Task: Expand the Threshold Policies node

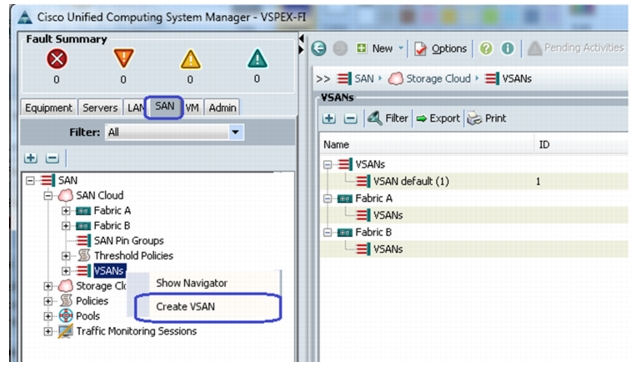Action: 66,256
